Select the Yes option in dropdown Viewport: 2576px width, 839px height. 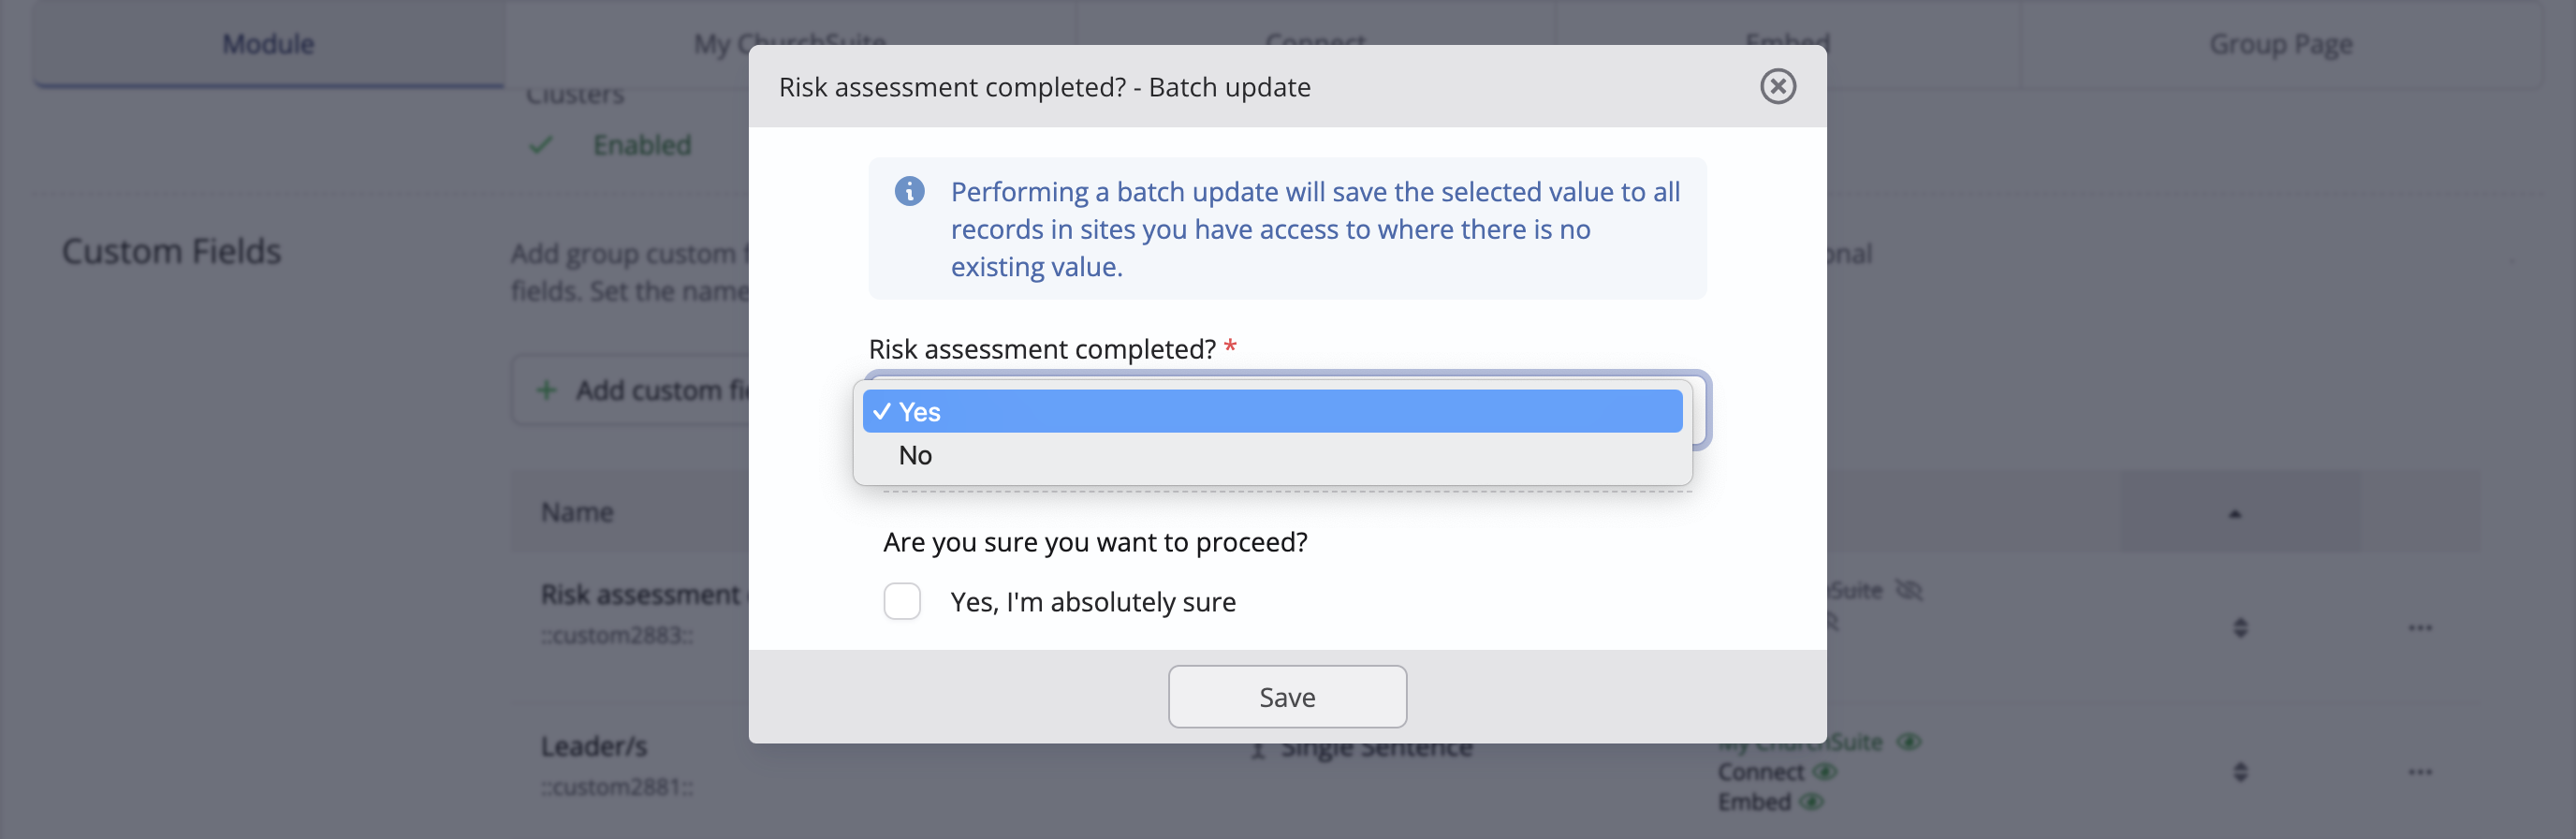tap(1272, 411)
